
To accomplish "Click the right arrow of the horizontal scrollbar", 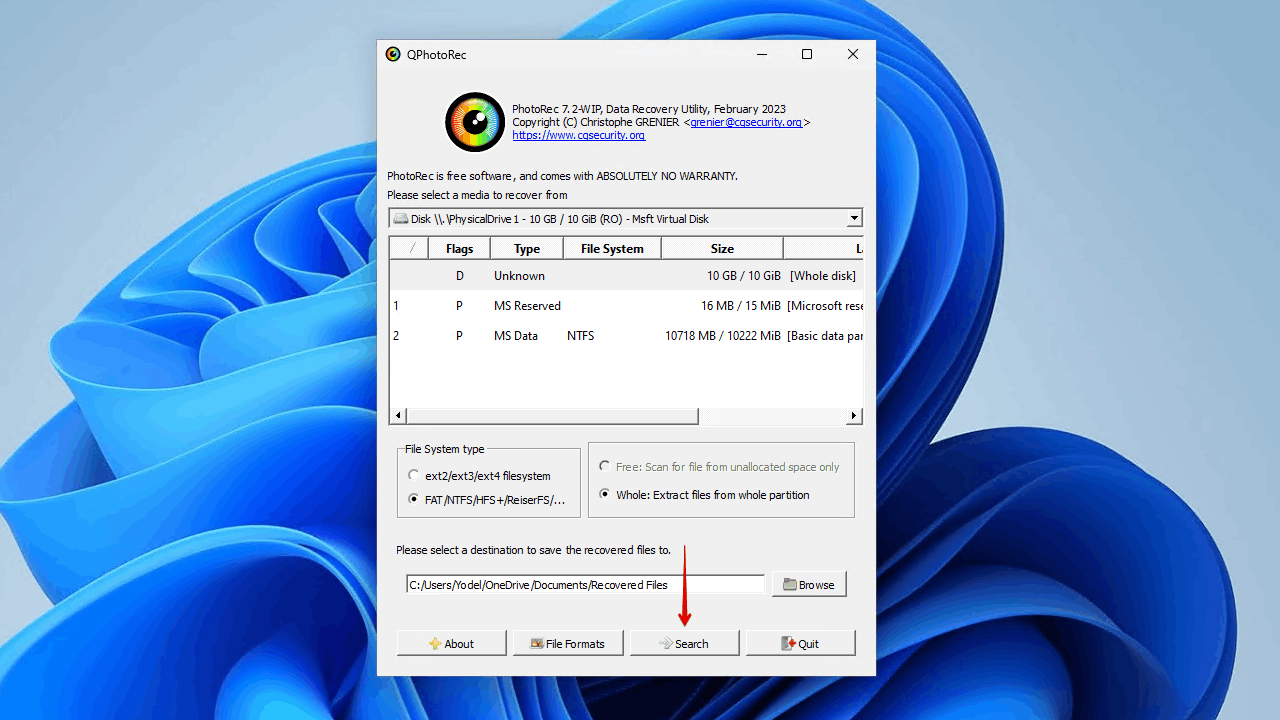I will coord(853,414).
